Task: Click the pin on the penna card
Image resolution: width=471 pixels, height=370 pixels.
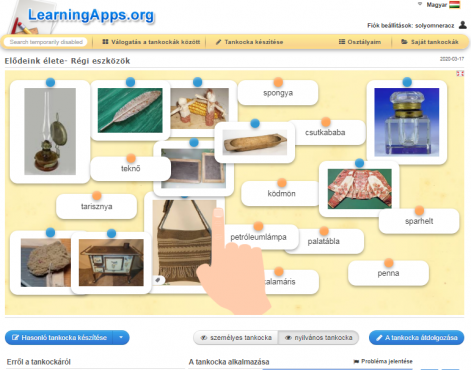Action: (388, 263)
